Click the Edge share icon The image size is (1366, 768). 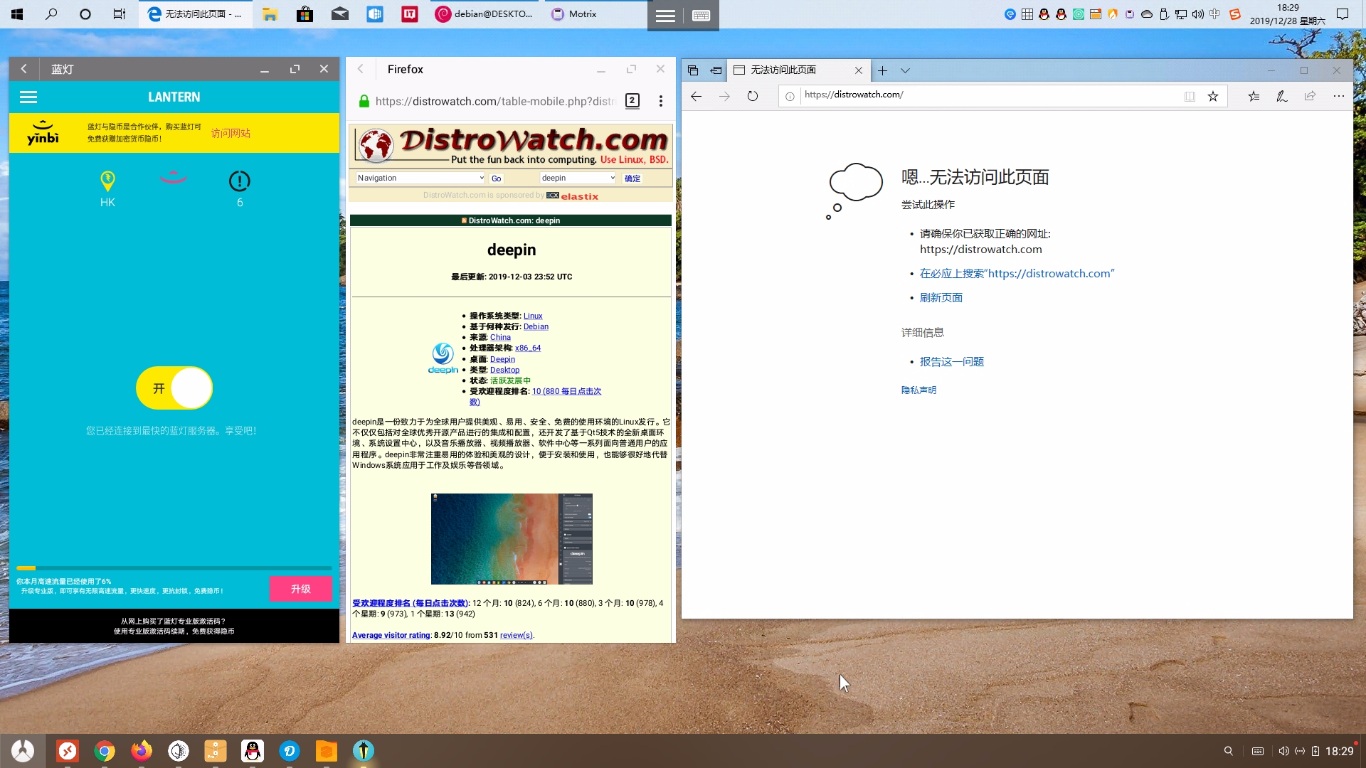(x=1310, y=96)
